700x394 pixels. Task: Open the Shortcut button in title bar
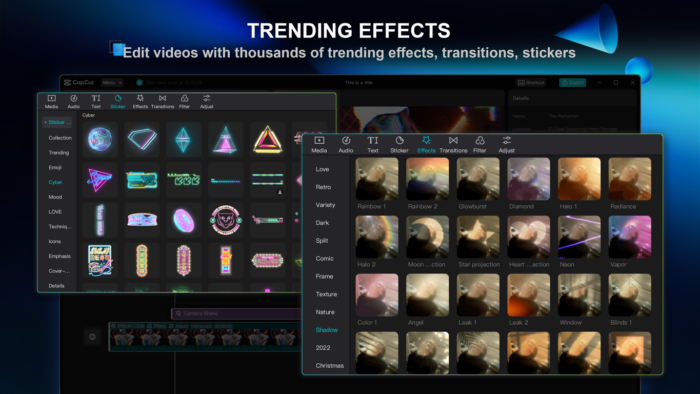tap(531, 83)
